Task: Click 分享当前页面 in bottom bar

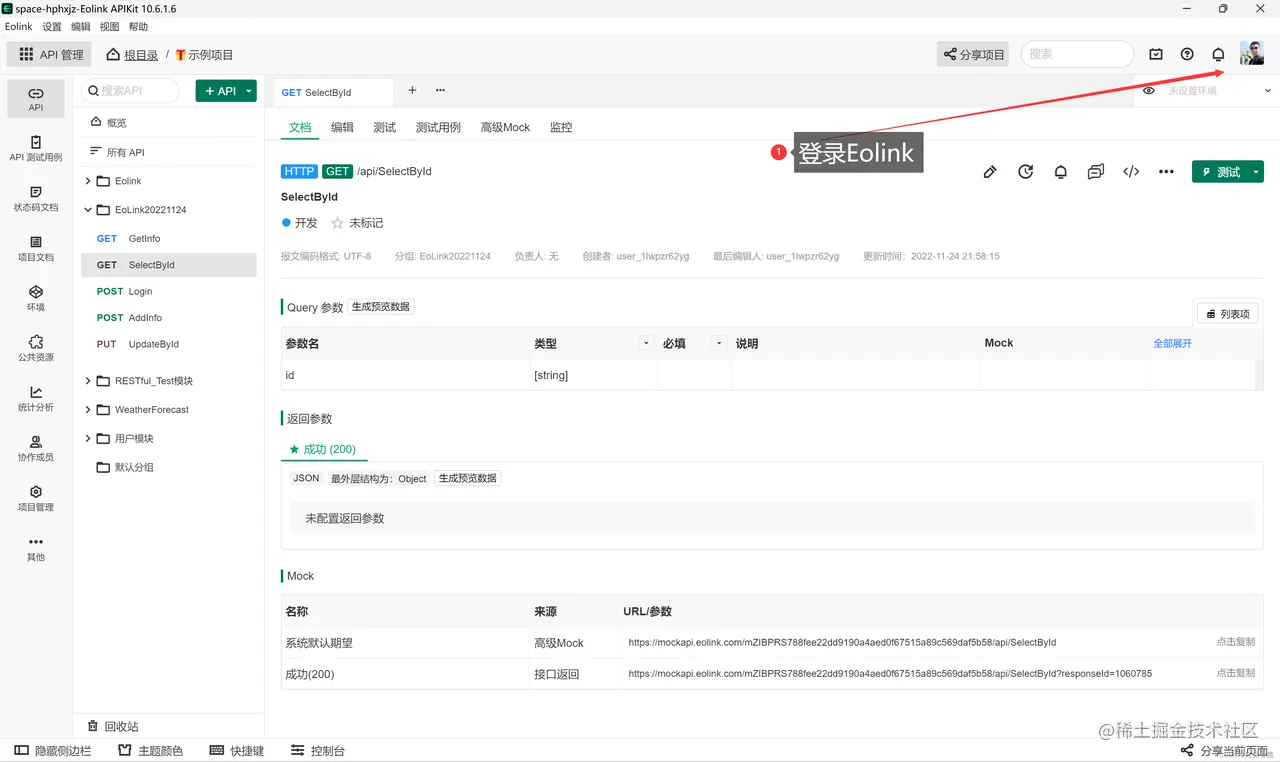Action: pyautogui.click(x=1225, y=750)
